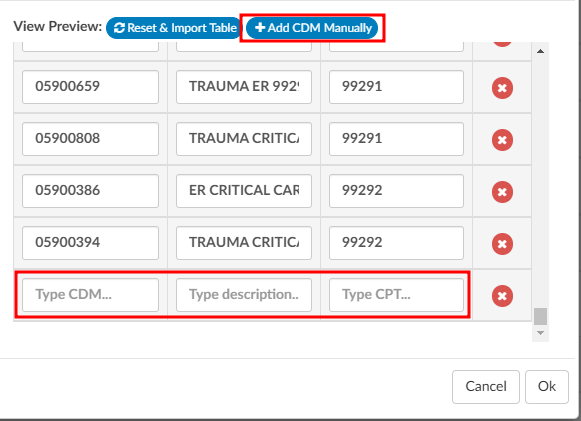This screenshot has height=421, width=581.
Task: Click the Type description.. field
Action: click(244, 295)
